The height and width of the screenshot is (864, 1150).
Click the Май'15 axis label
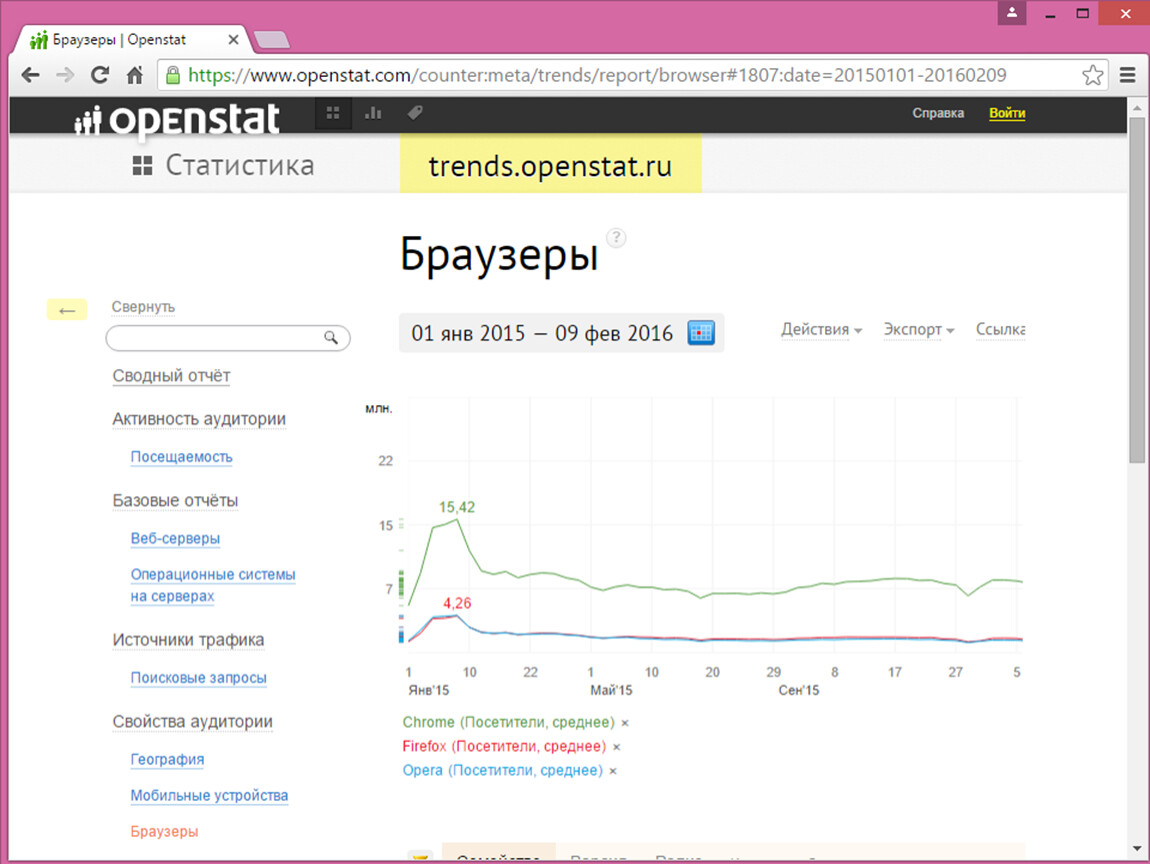(611, 691)
